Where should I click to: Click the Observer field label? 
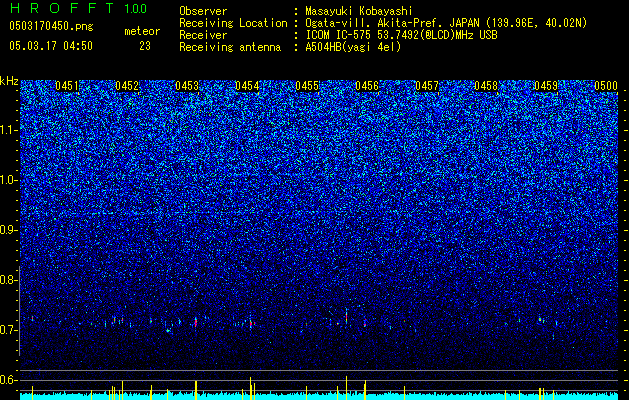coord(203,11)
